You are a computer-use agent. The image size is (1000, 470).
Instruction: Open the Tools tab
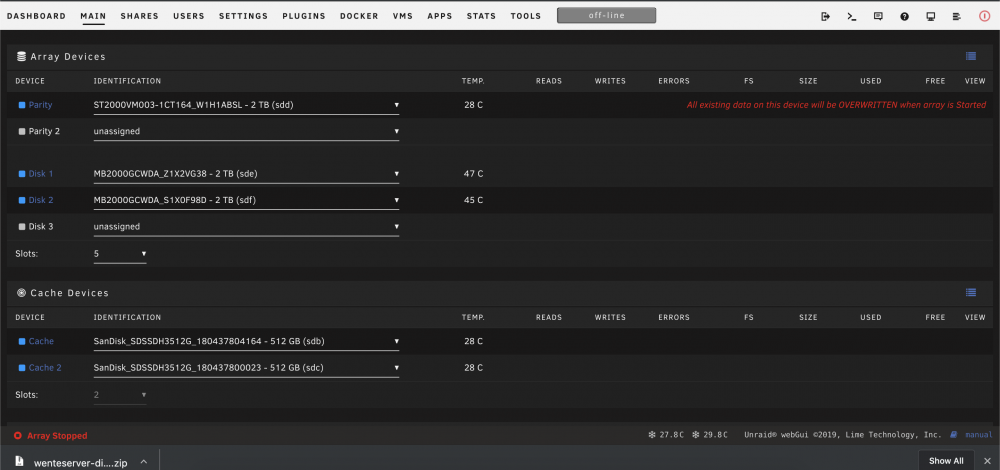[x=526, y=16]
